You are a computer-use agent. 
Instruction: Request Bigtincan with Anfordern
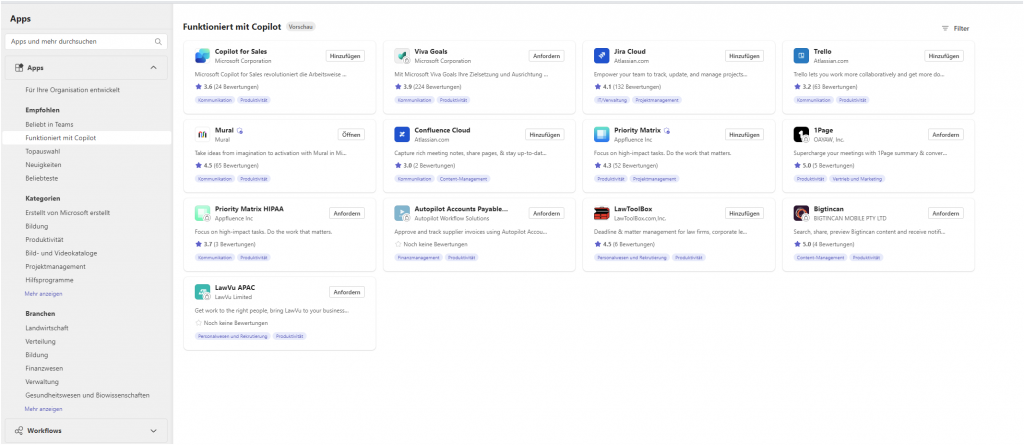point(946,213)
